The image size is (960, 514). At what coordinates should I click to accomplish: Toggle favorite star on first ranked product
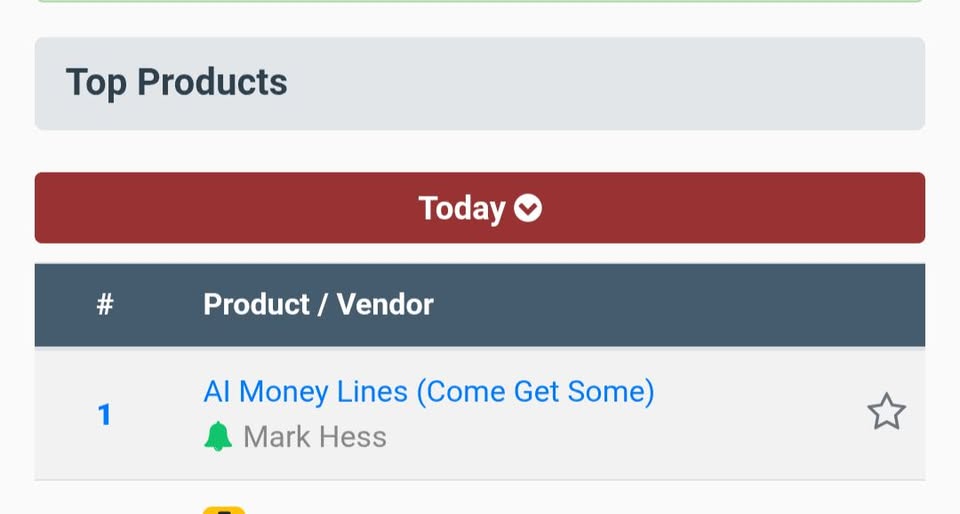click(886, 412)
